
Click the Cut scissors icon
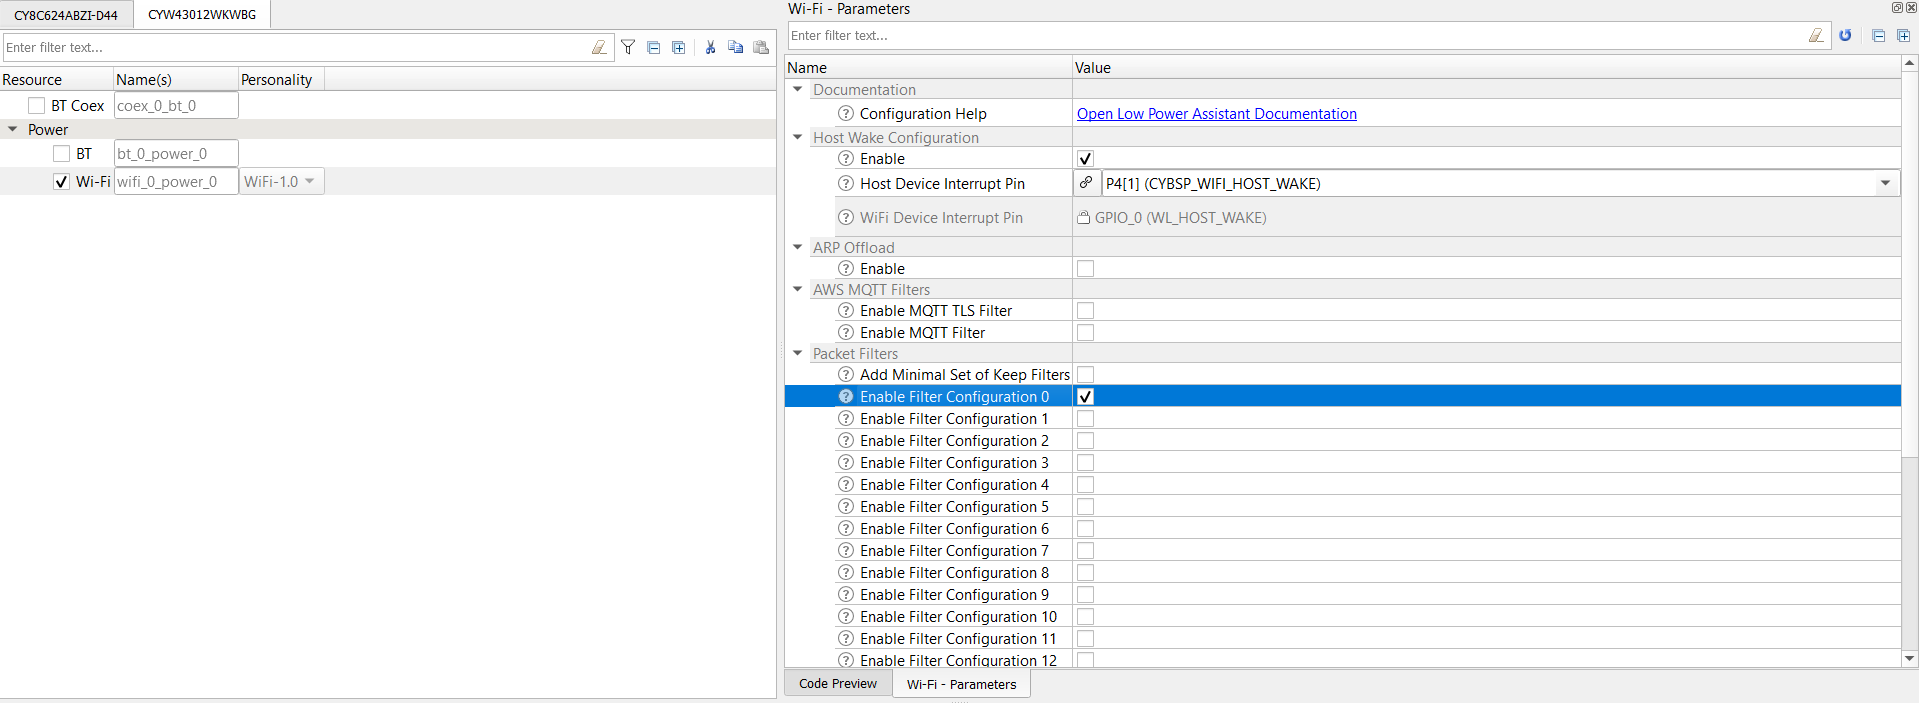(x=710, y=47)
